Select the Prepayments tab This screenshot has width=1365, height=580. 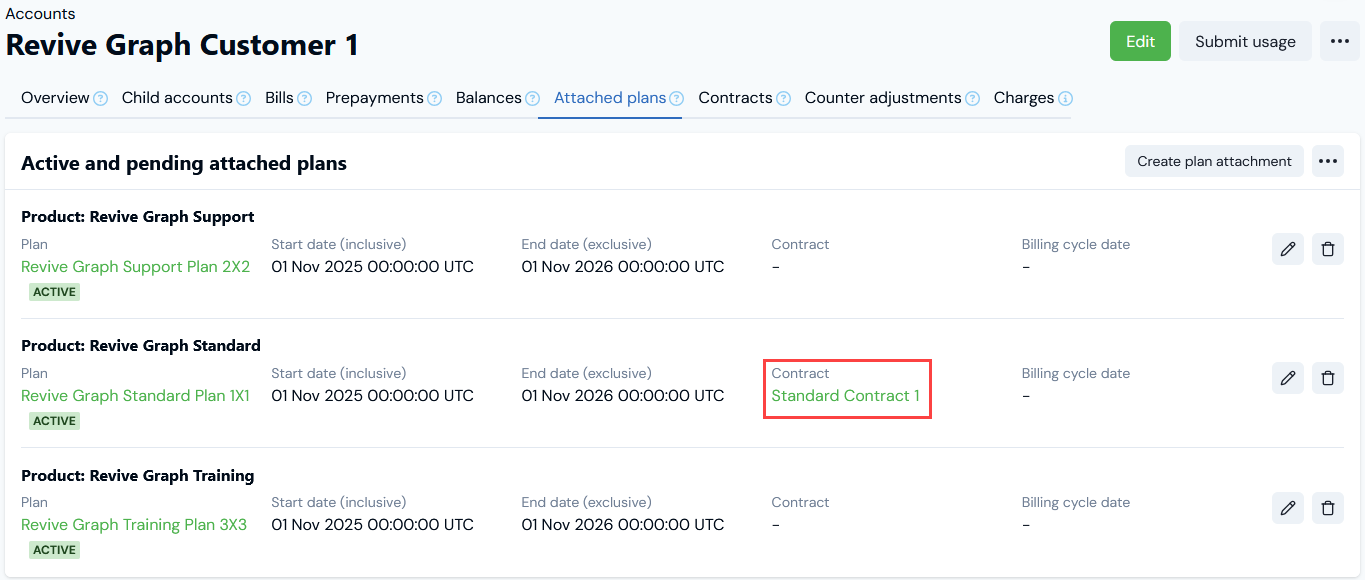click(x=374, y=98)
